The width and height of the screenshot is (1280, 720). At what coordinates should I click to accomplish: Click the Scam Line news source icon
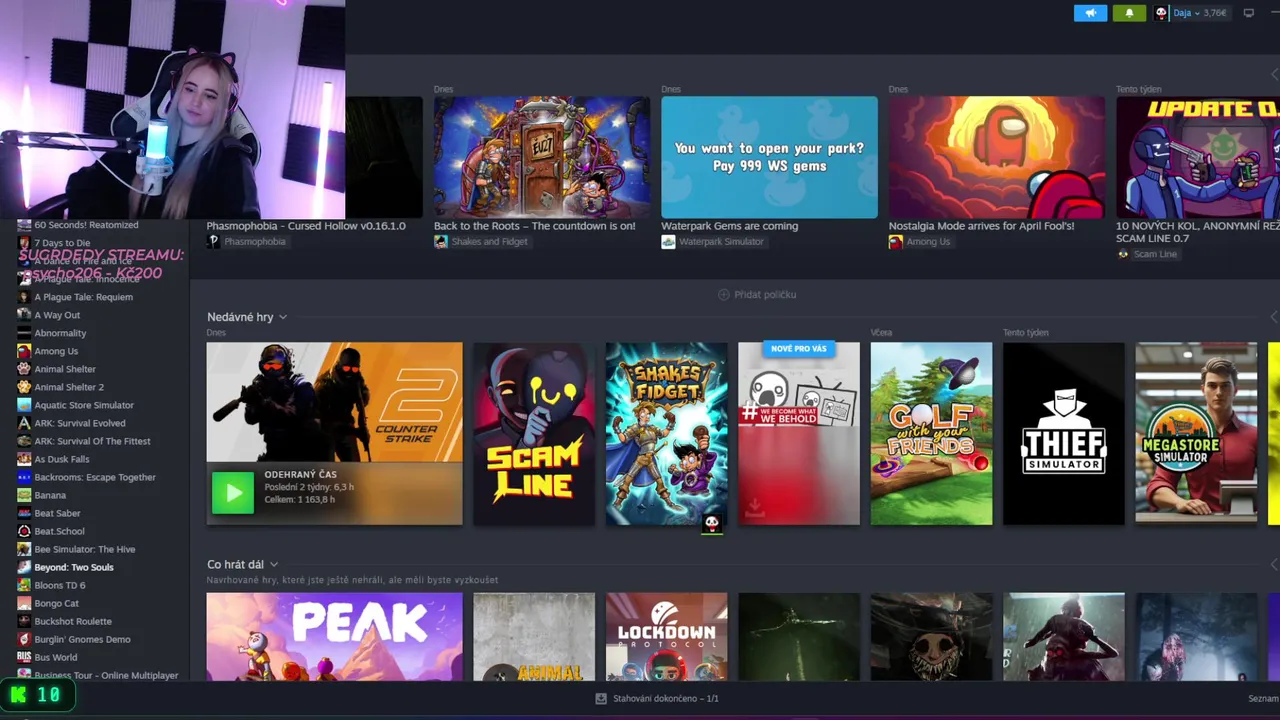(1123, 254)
